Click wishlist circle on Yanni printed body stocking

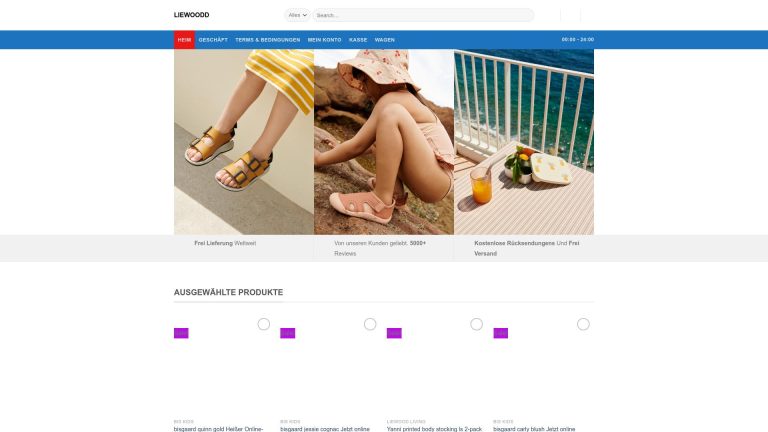click(x=476, y=324)
